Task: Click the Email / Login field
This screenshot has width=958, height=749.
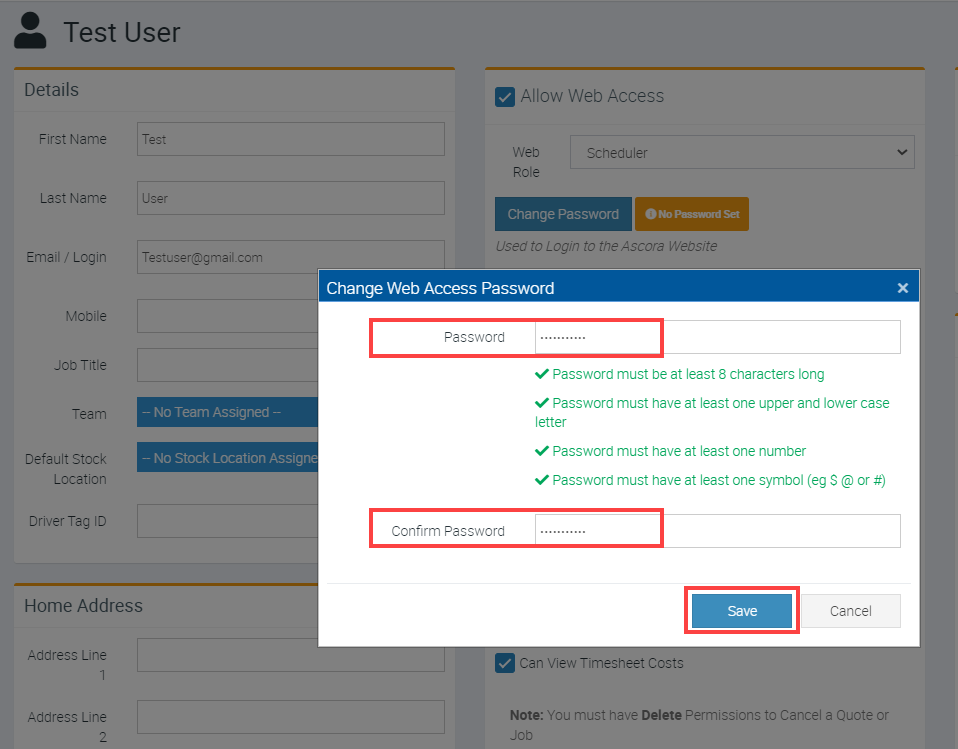Action: coord(290,257)
